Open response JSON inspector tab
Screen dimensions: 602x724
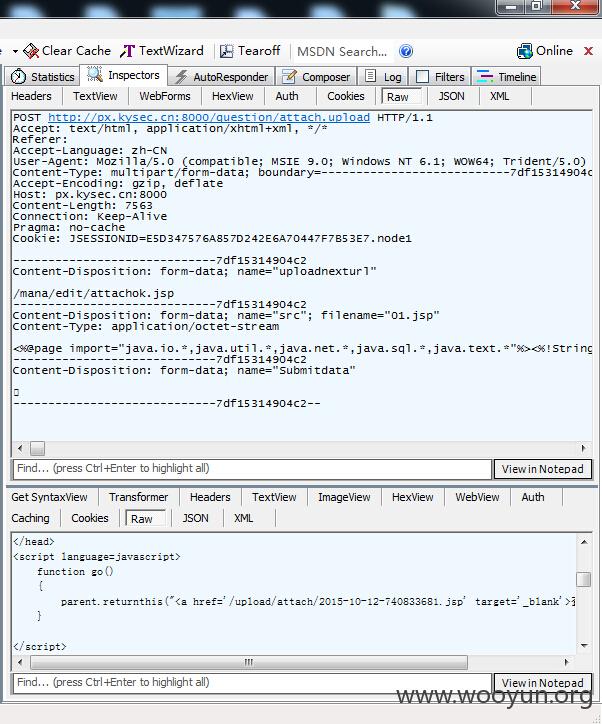(195, 518)
